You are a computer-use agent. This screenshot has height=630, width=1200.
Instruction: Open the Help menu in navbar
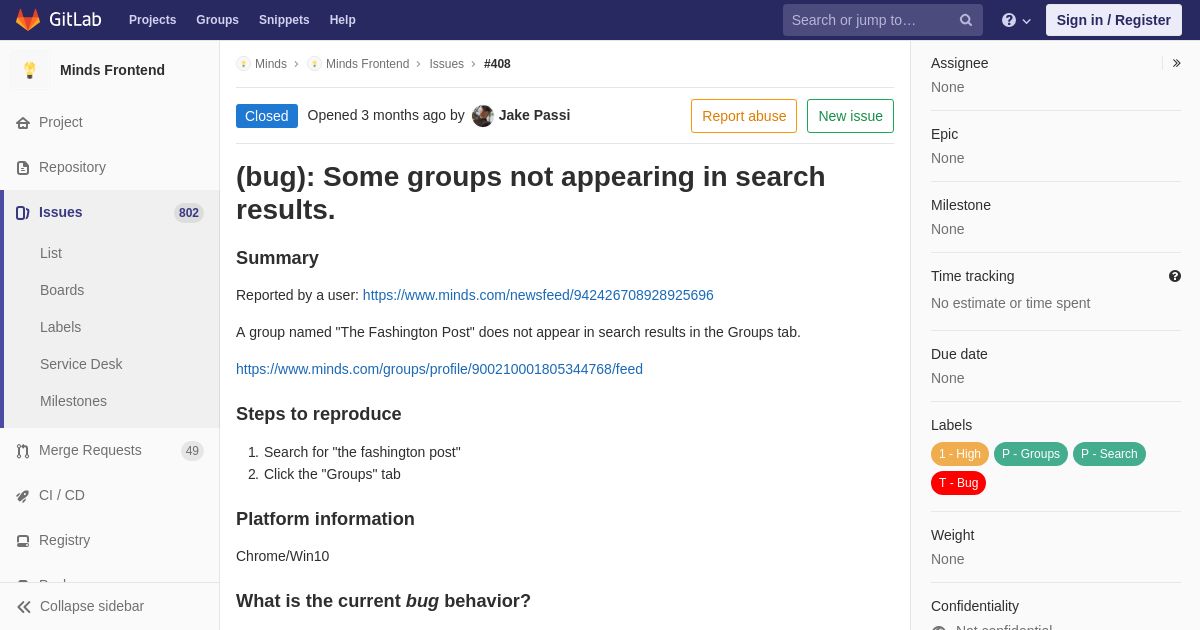coord(343,20)
